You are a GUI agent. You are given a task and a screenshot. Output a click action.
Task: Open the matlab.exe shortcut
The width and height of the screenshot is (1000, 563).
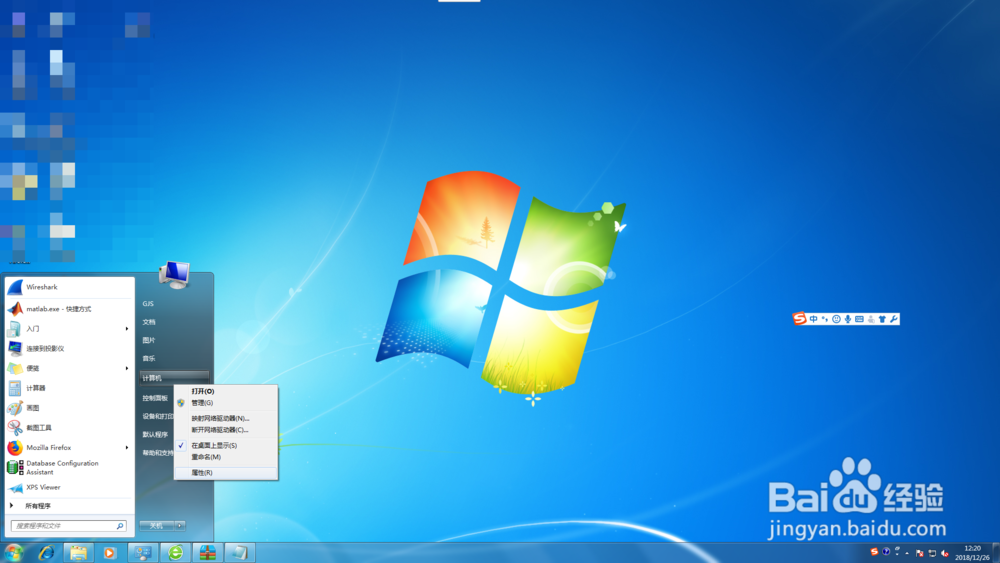click(69, 309)
